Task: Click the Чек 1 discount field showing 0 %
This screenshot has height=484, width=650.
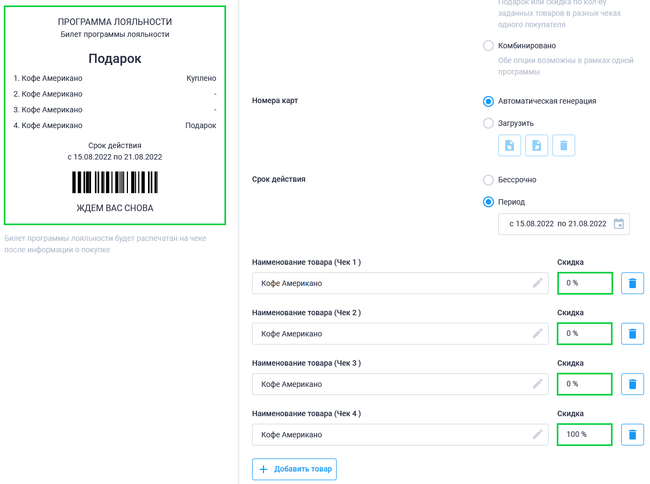Action: (x=585, y=283)
